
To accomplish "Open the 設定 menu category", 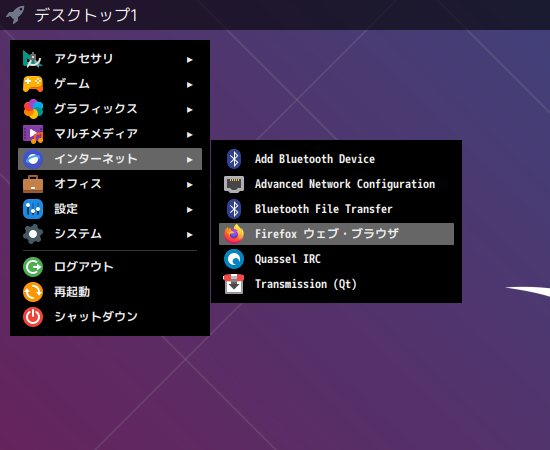I will pos(110,209).
